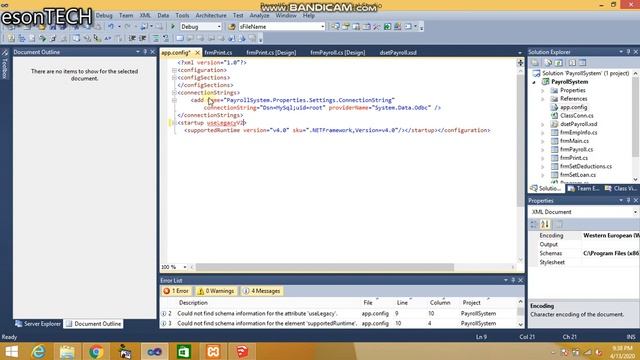The height and width of the screenshot is (360, 640).
Task: Collapse the startup element outline
Action: point(174,122)
